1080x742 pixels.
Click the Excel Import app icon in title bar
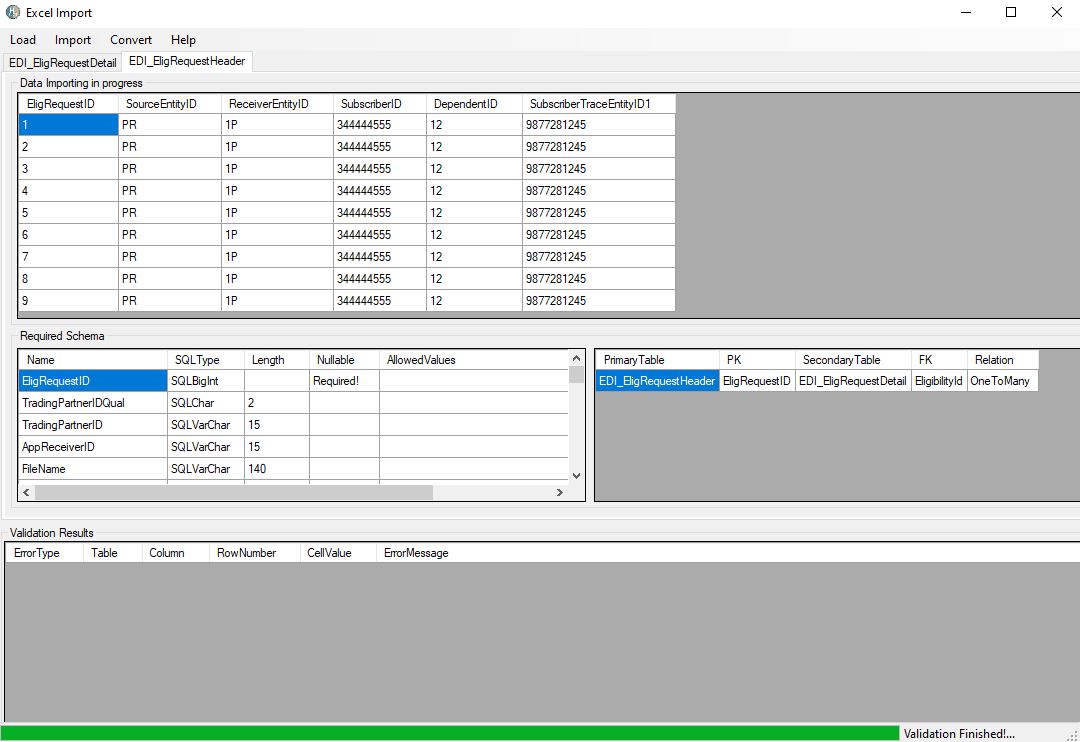[13, 12]
